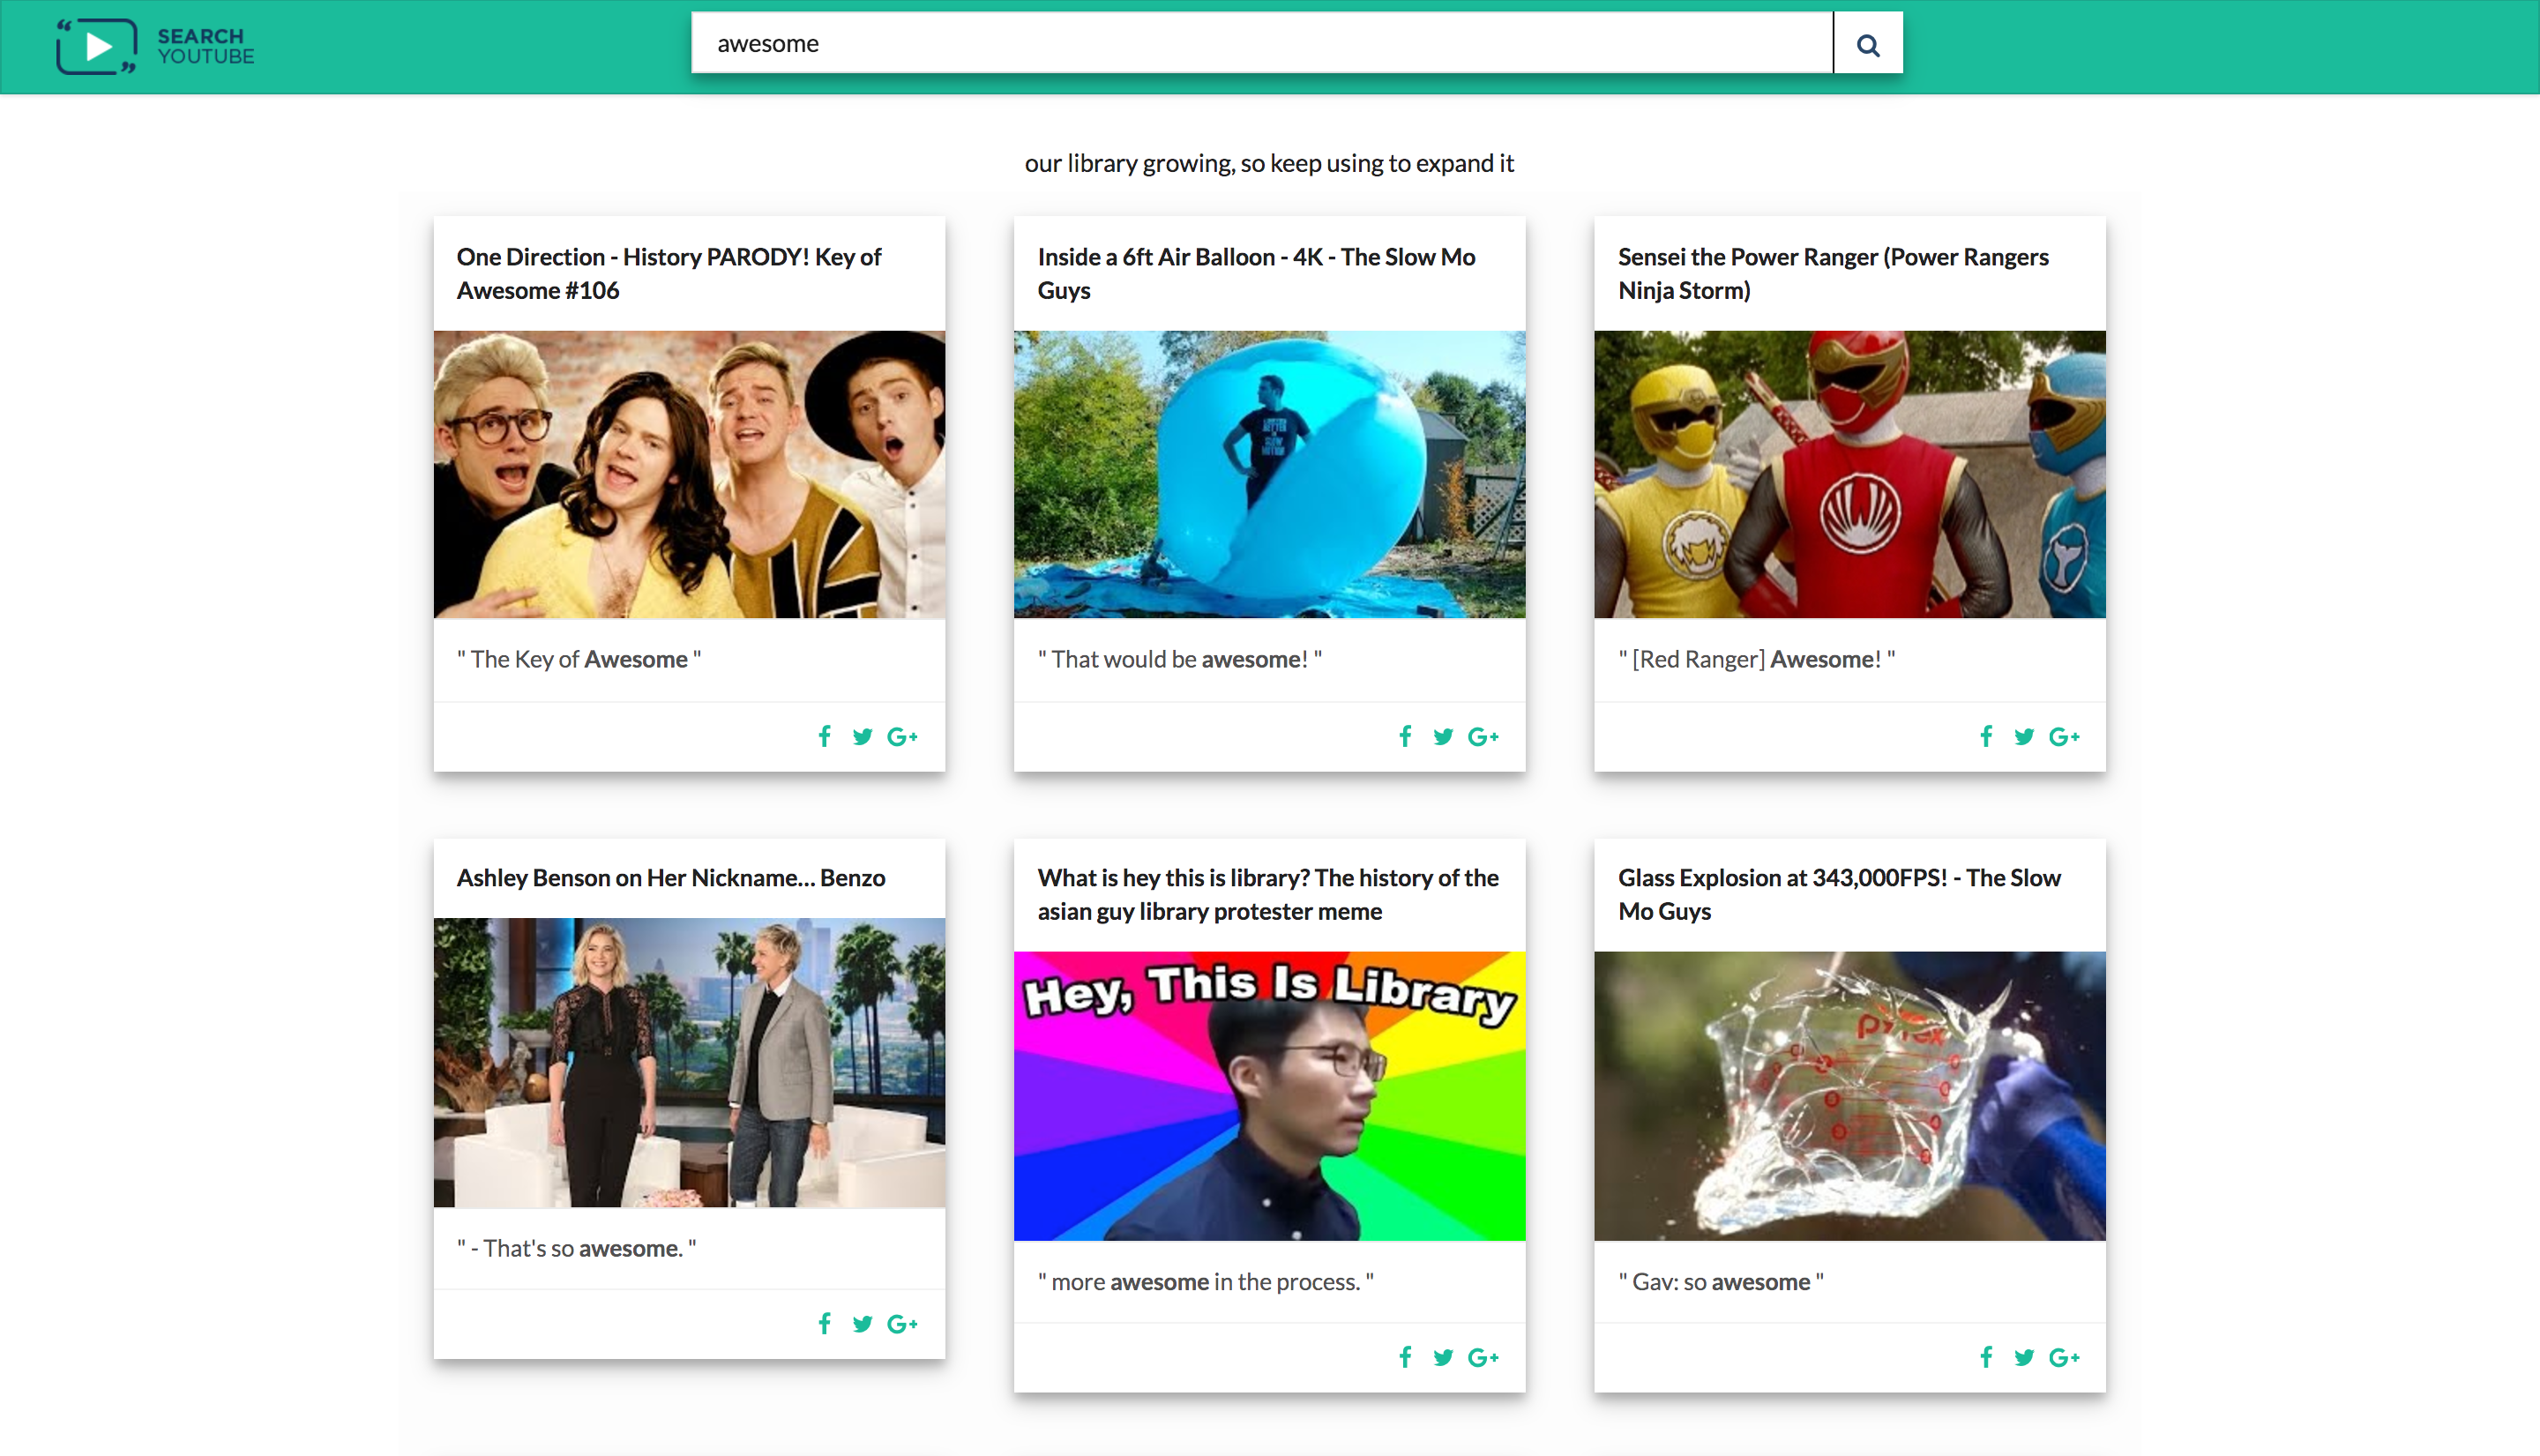2540x1456 pixels.
Task: Share the Power Ranger video on Twitter
Action: [x=2024, y=736]
